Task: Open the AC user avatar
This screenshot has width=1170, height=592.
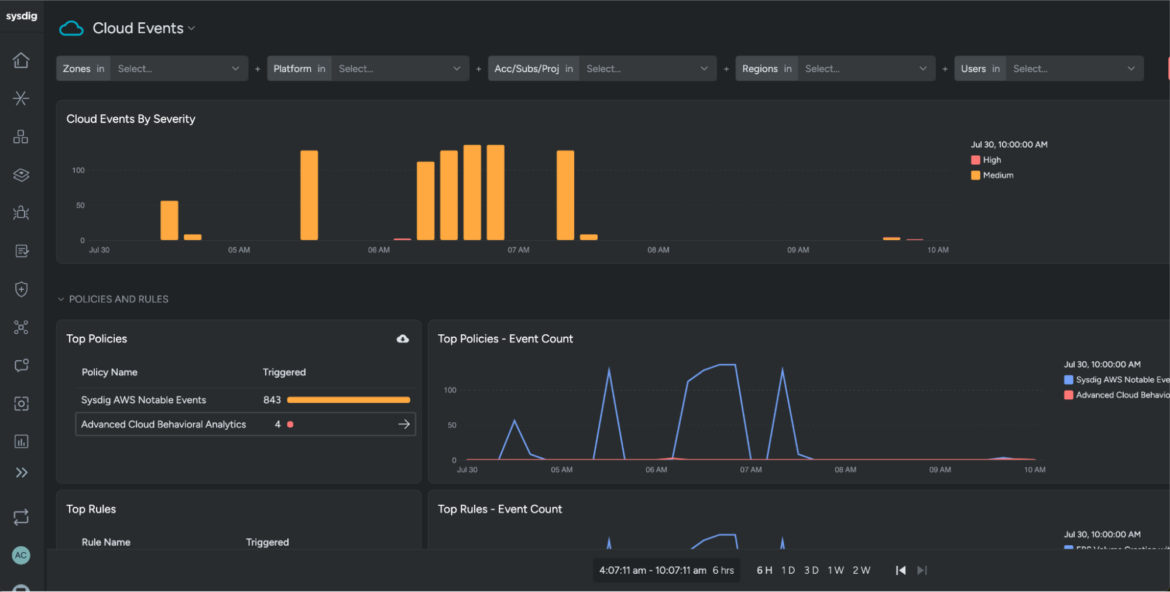Action: (x=21, y=555)
